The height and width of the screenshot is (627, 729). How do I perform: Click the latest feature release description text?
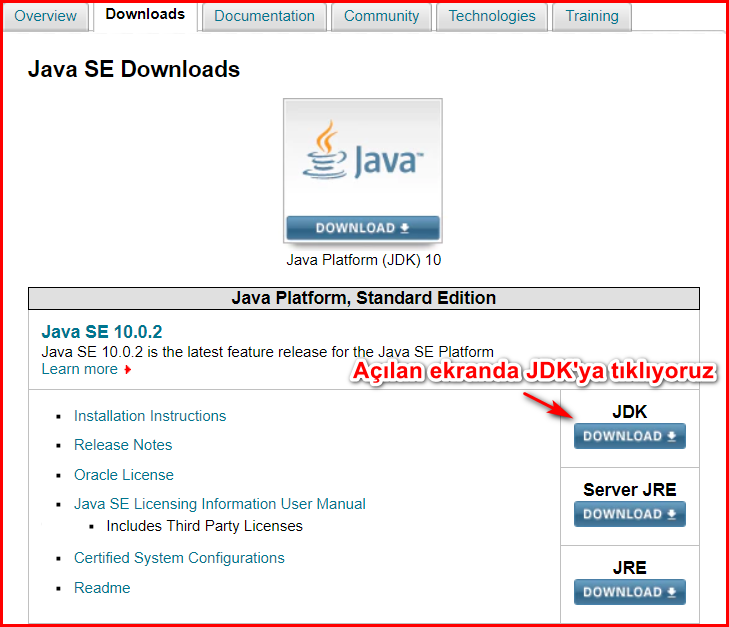(x=267, y=352)
